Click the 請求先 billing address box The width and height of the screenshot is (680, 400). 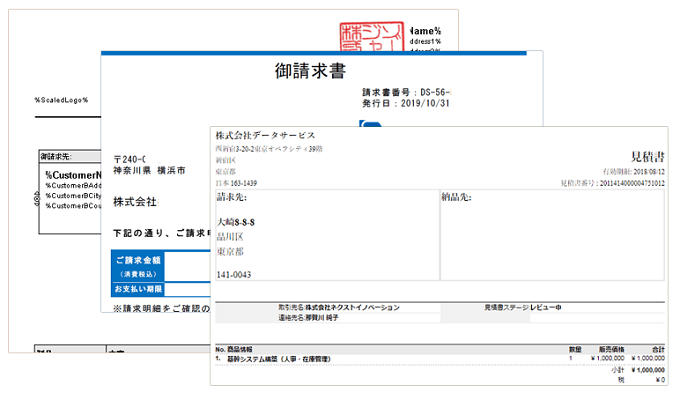324,236
